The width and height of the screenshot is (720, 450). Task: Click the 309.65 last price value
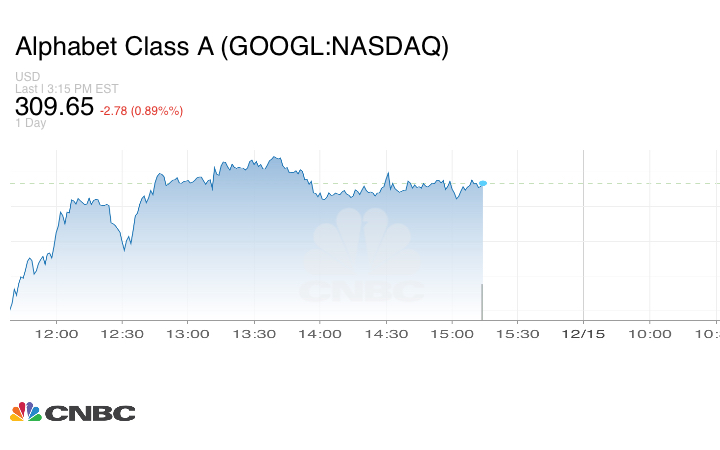[x=54, y=107]
